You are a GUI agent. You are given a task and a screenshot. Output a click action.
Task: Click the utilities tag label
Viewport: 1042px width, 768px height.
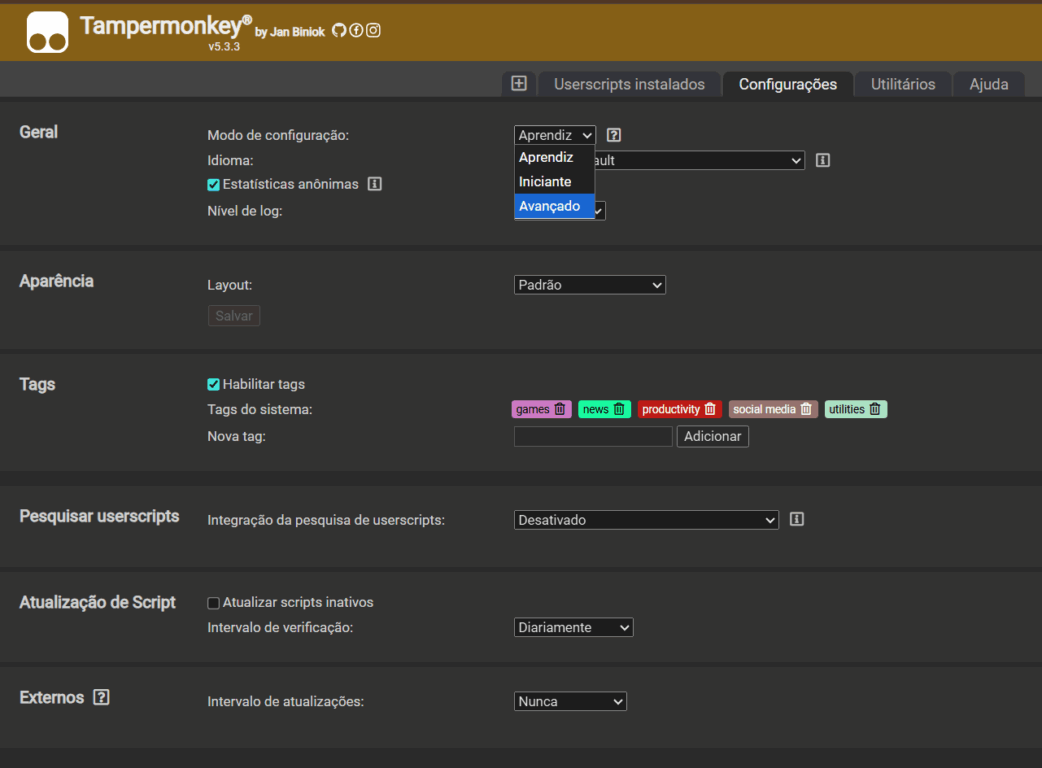(847, 409)
